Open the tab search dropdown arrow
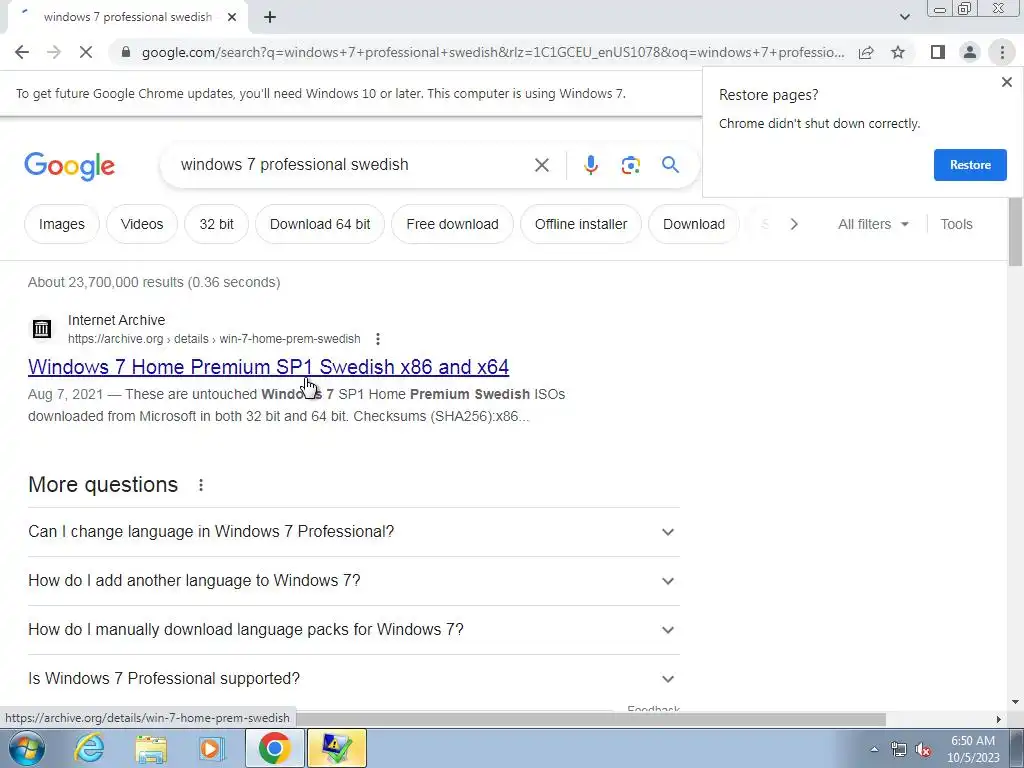This screenshot has height=768, width=1024. click(904, 17)
